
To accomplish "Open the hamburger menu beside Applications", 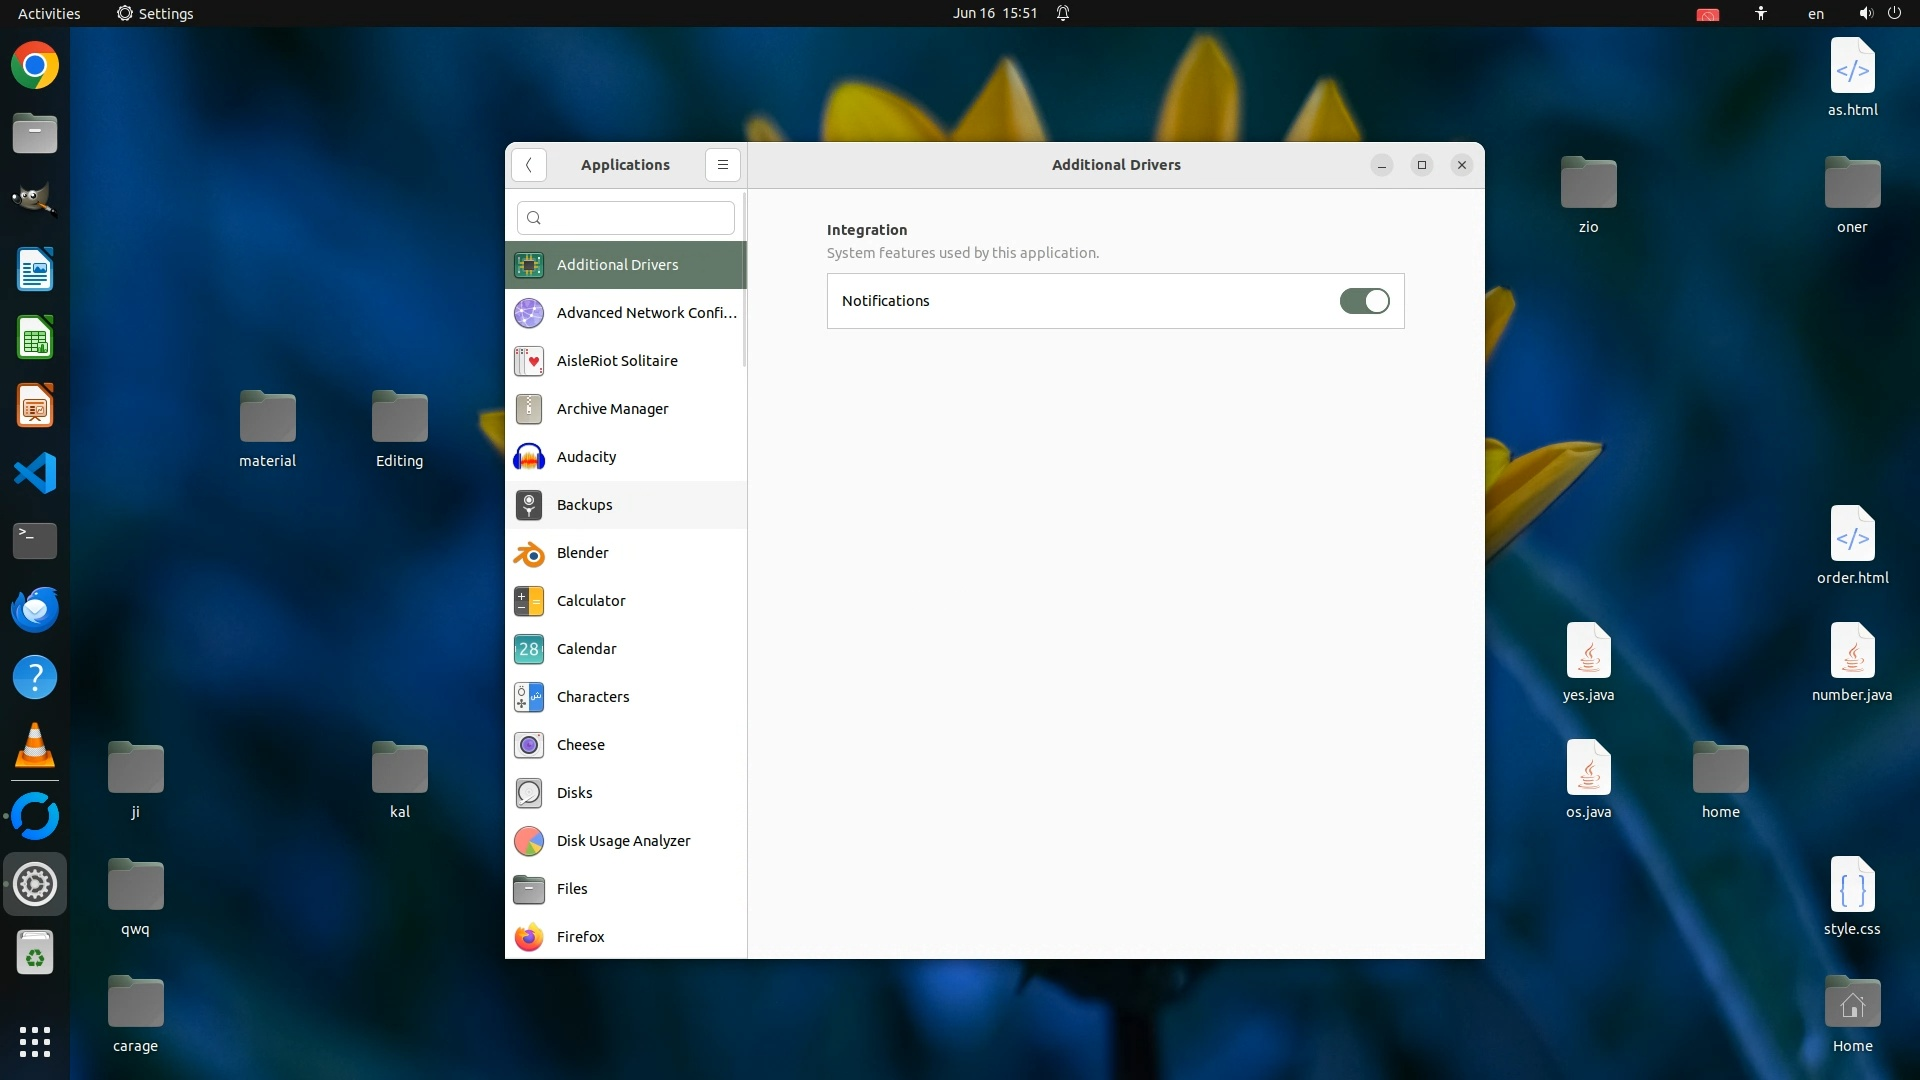I will click(x=722, y=165).
